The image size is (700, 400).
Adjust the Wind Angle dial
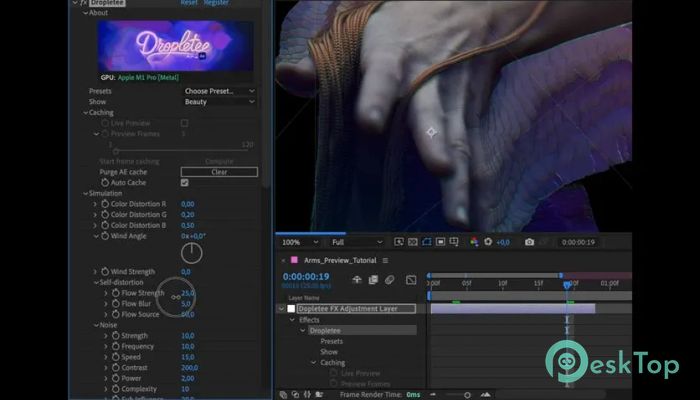192,253
